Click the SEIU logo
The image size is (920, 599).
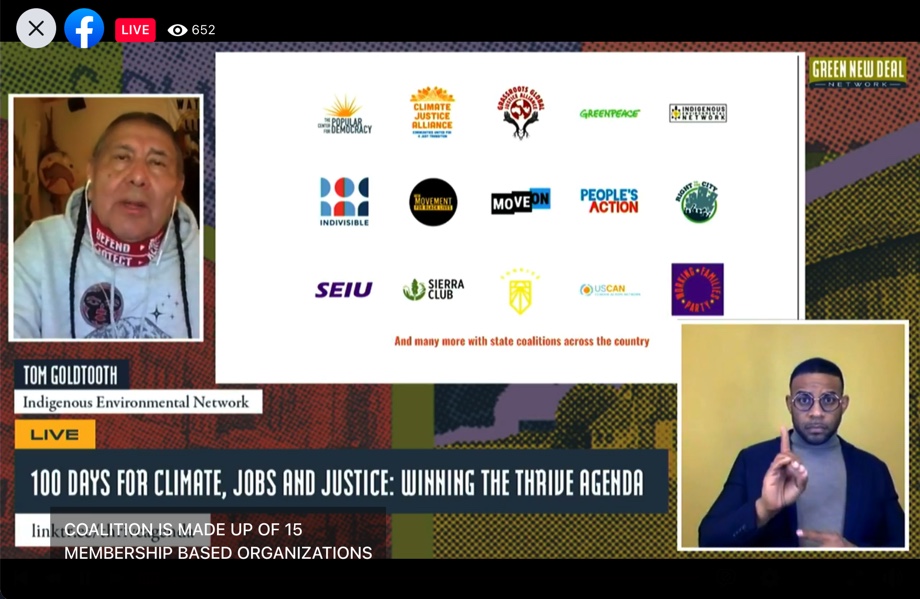pyautogui.click(x=344, y=290)
